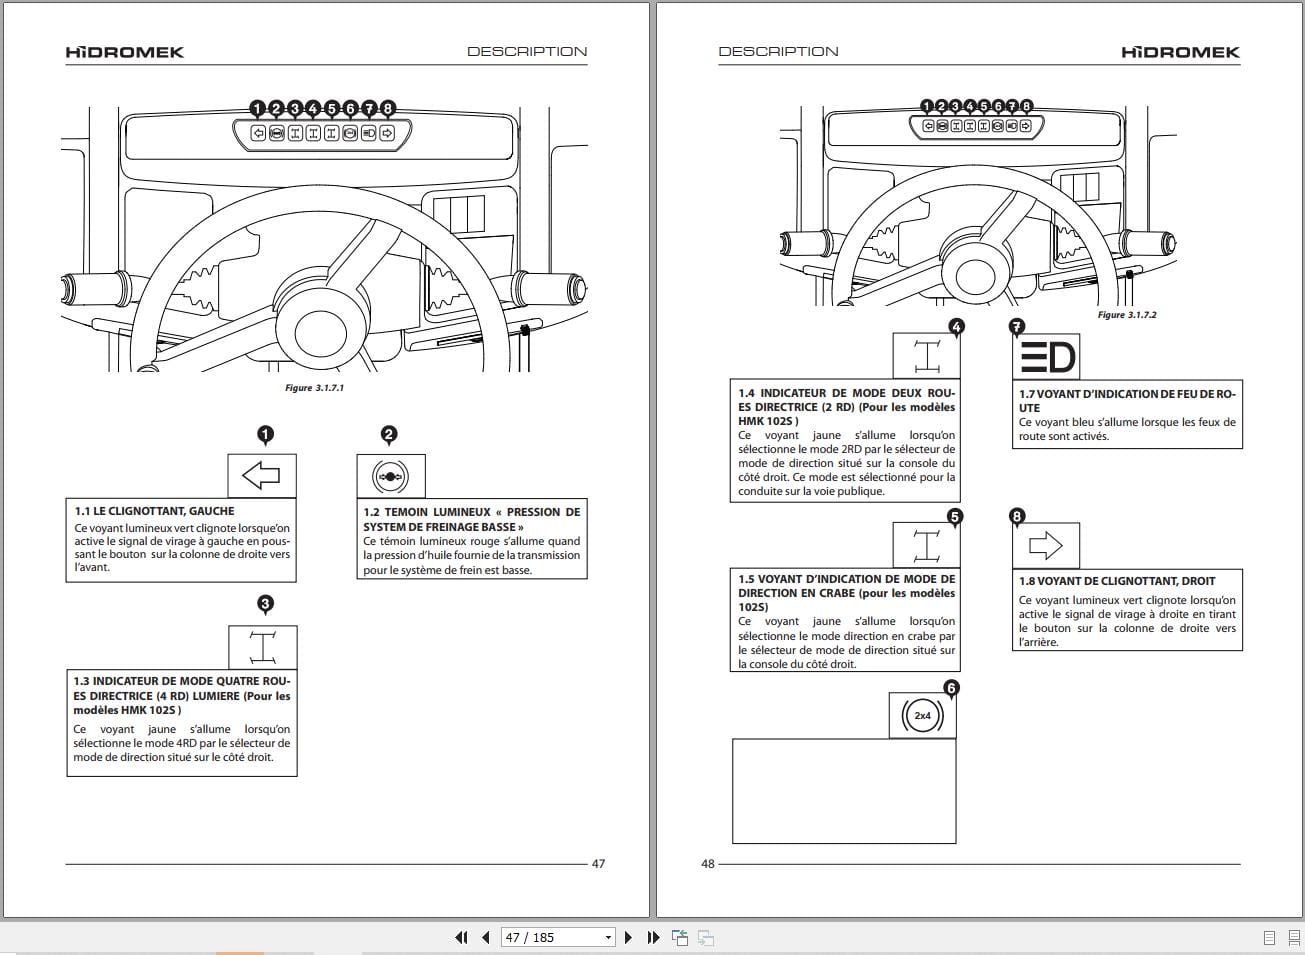
Task: Open the page number dropdown
Action: coord(608,937)
